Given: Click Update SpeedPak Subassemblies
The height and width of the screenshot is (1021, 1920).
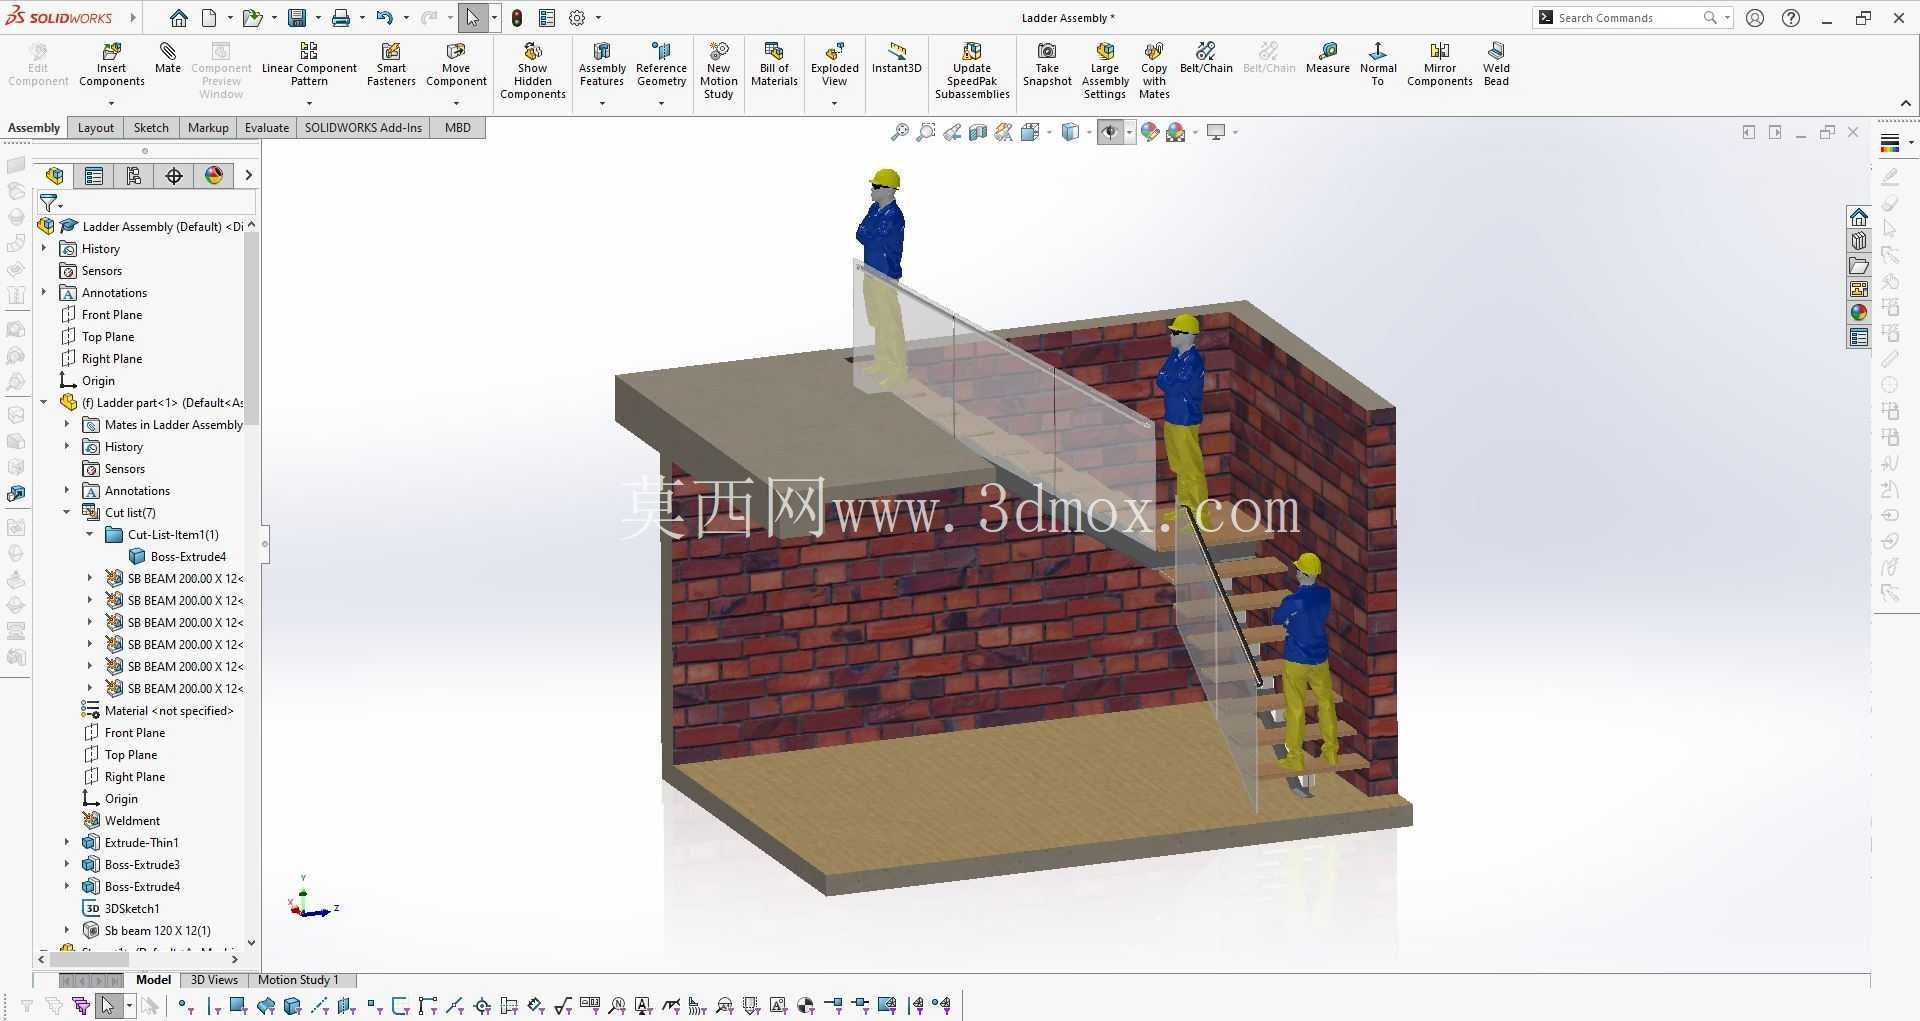Looking at the screenshot, I should [x=972, y=70].
